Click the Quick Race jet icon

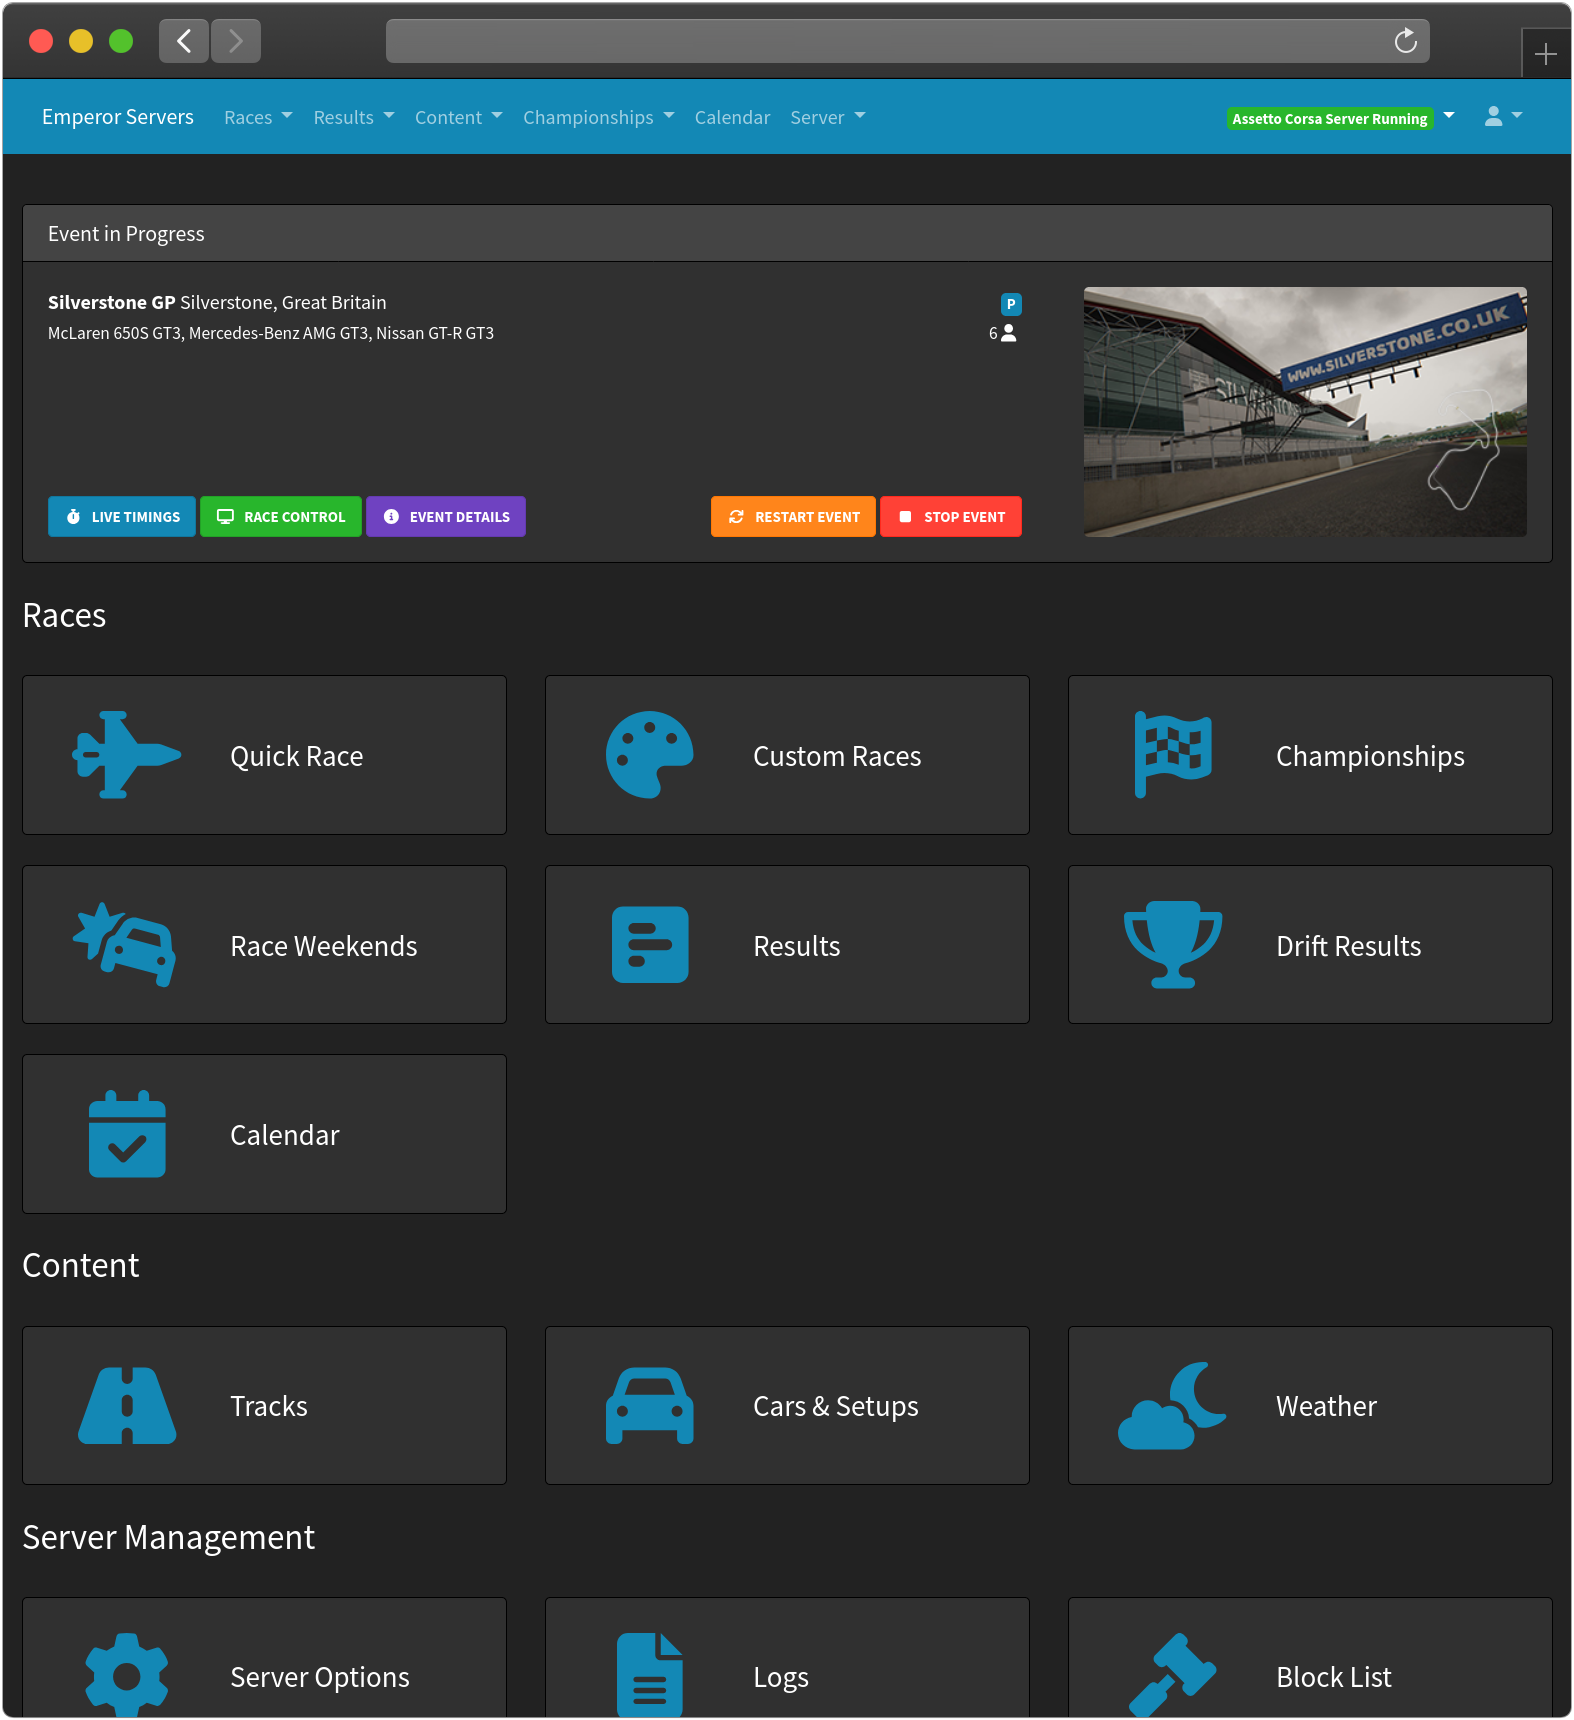(127, 755)
